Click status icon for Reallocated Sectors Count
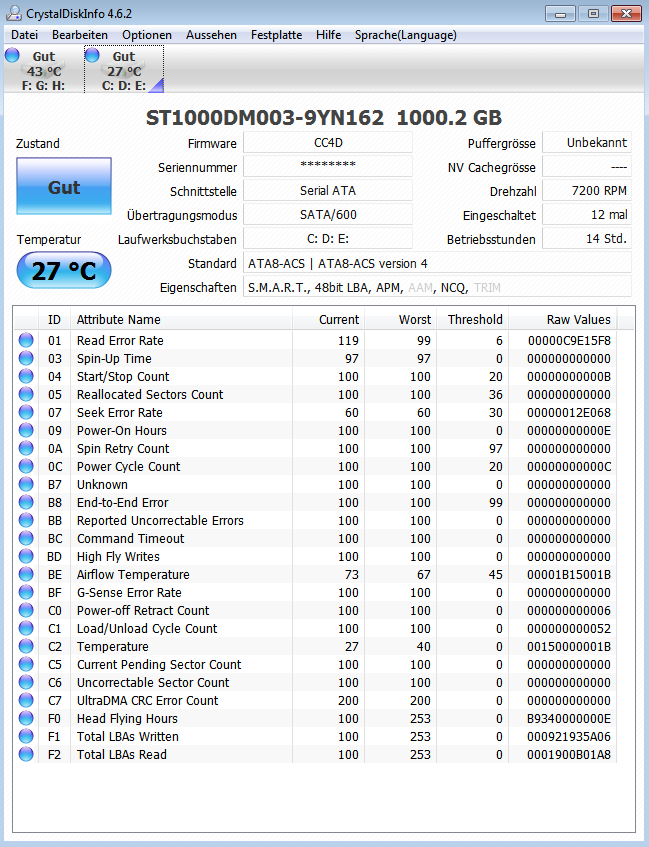This screenshot has width=649, height=847. [x=26, y=394]
